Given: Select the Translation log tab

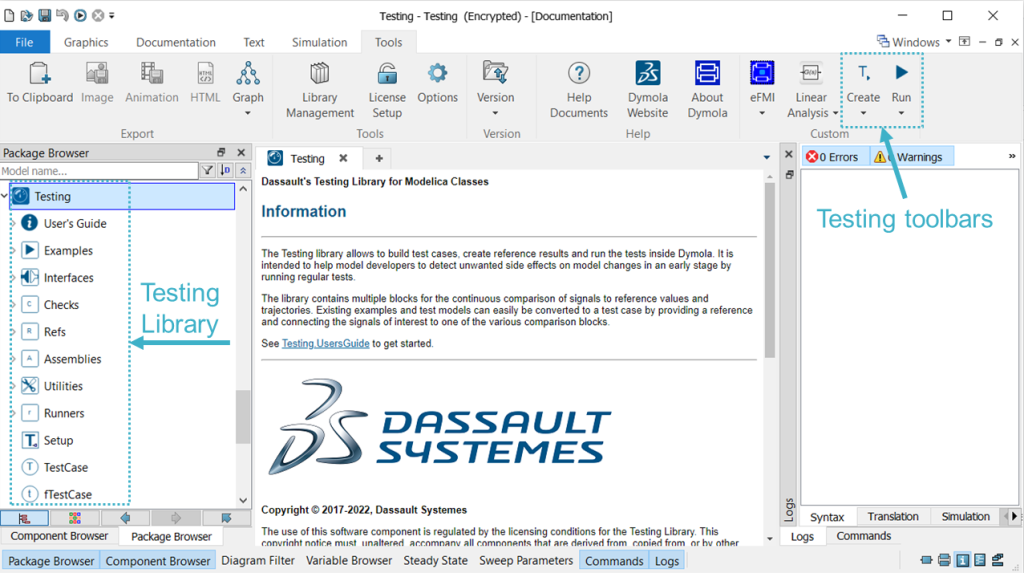Looking at the screenshot, I should point(893,516).
